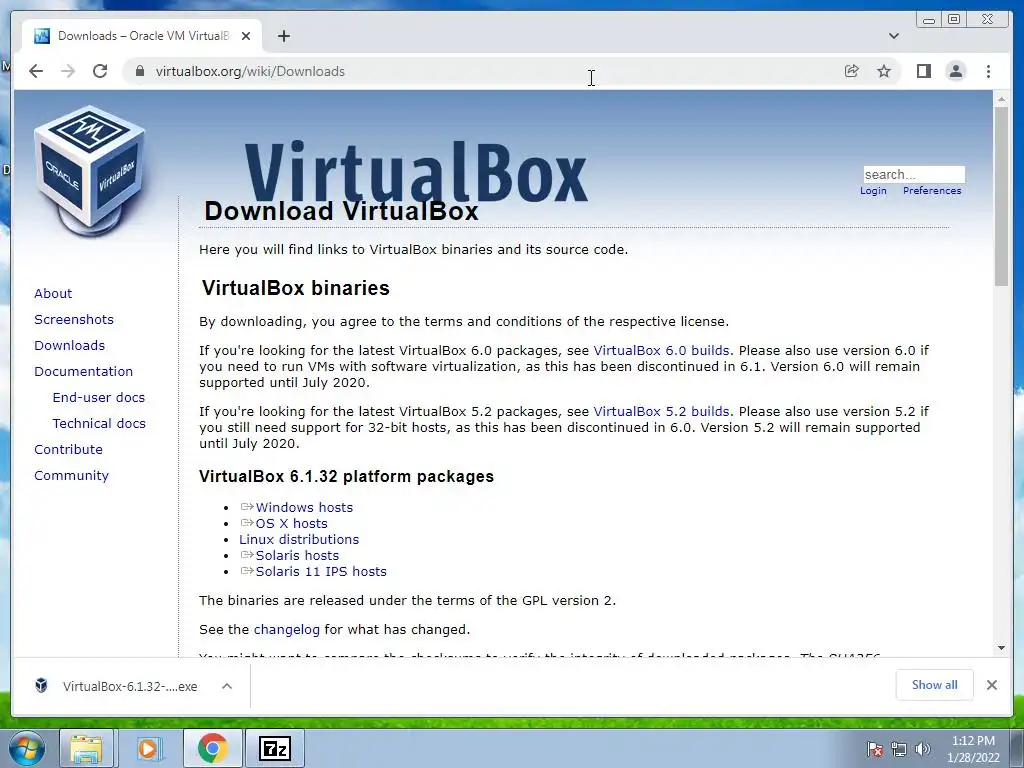Focus the search... box on the page
This screenshot has width=1024, height=768.
[x=914, y=174]
